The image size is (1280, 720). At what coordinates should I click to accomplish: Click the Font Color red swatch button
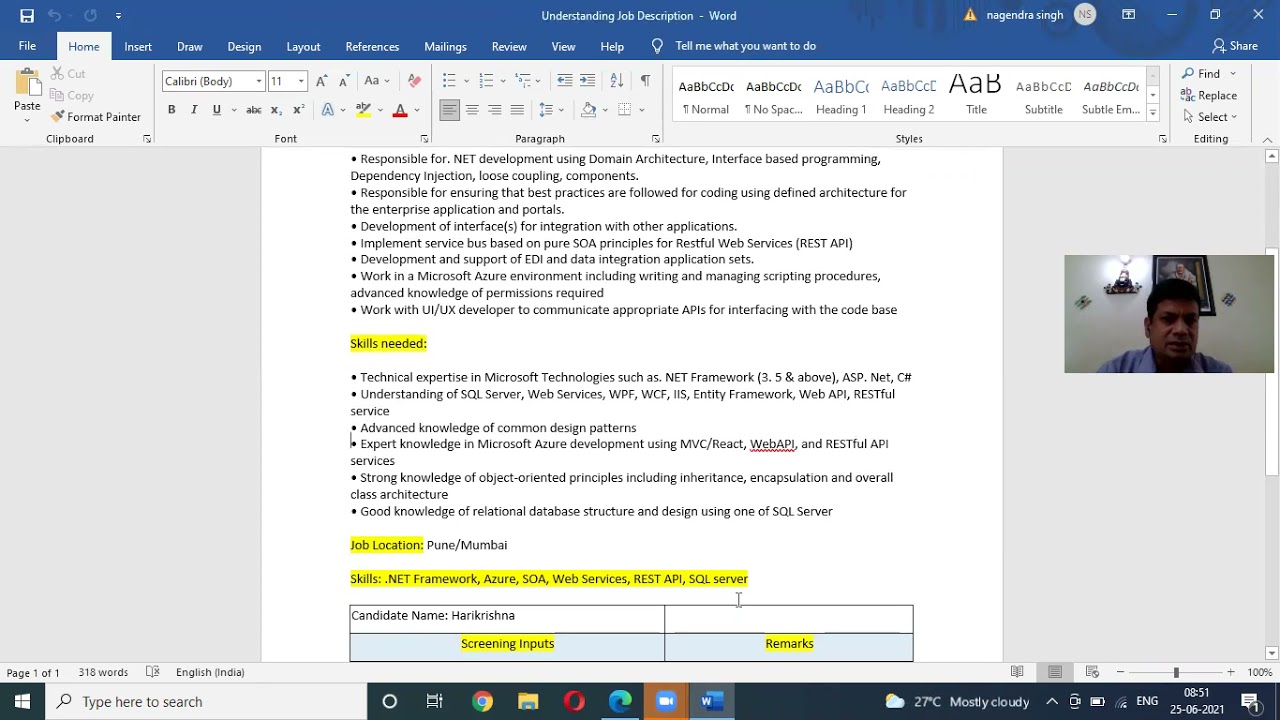400,110
